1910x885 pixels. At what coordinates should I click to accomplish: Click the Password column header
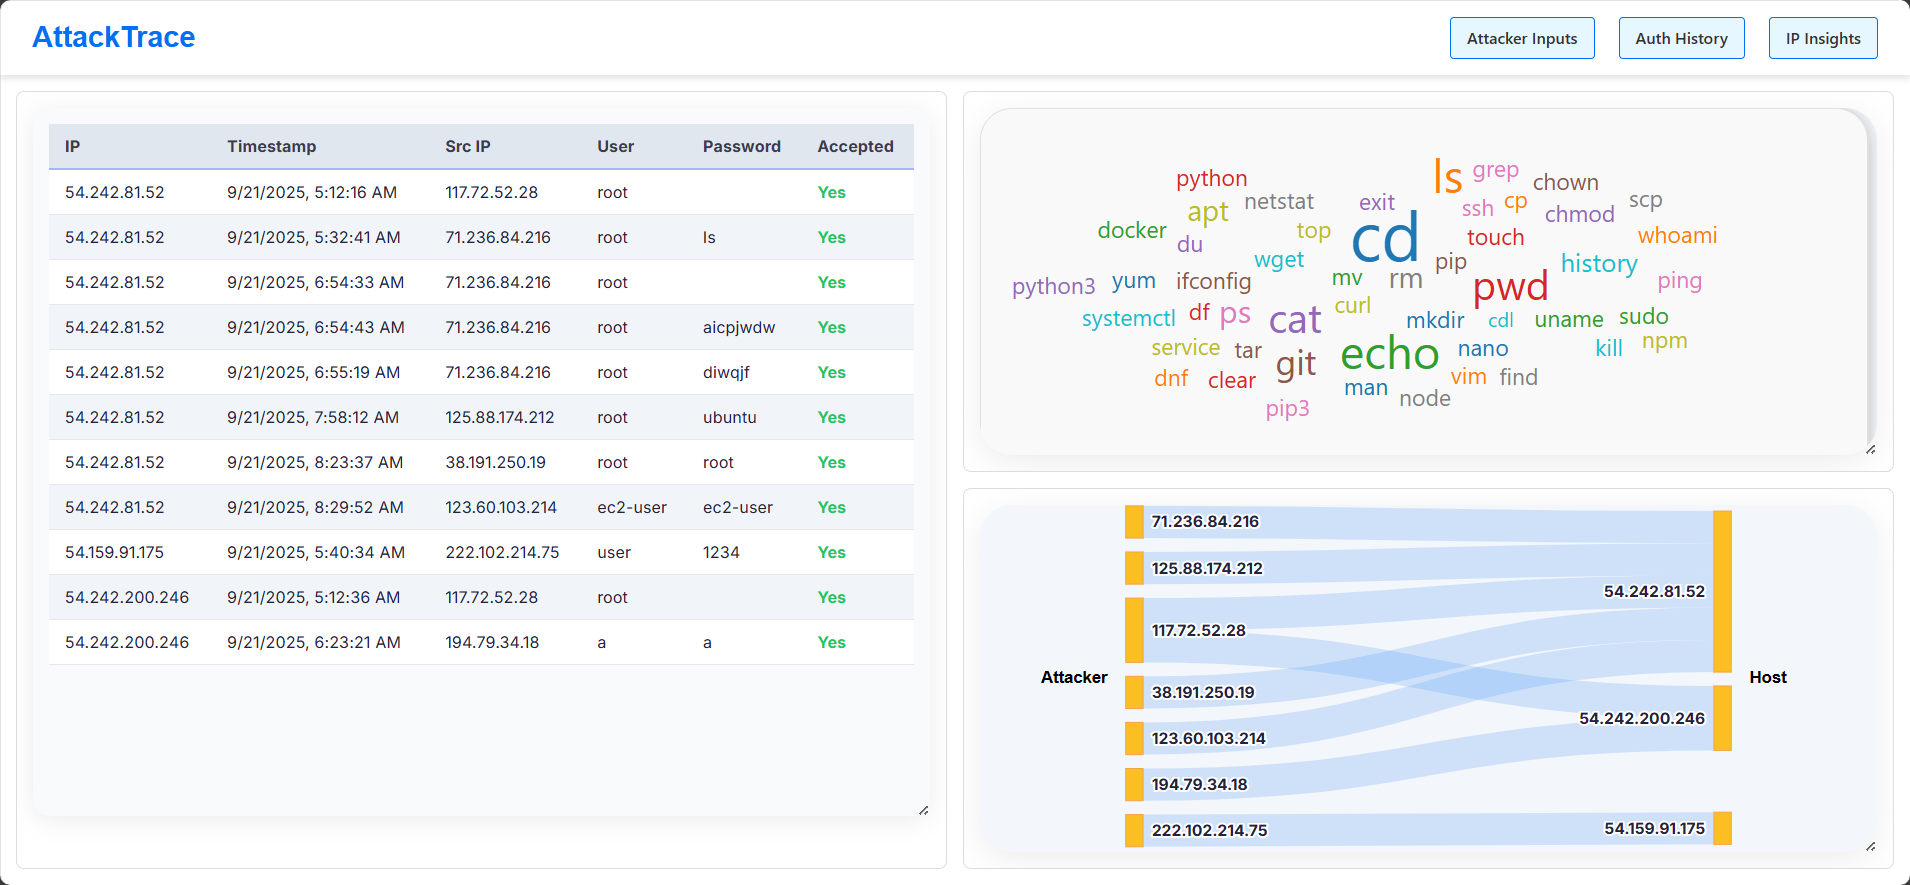coord(741,146)
